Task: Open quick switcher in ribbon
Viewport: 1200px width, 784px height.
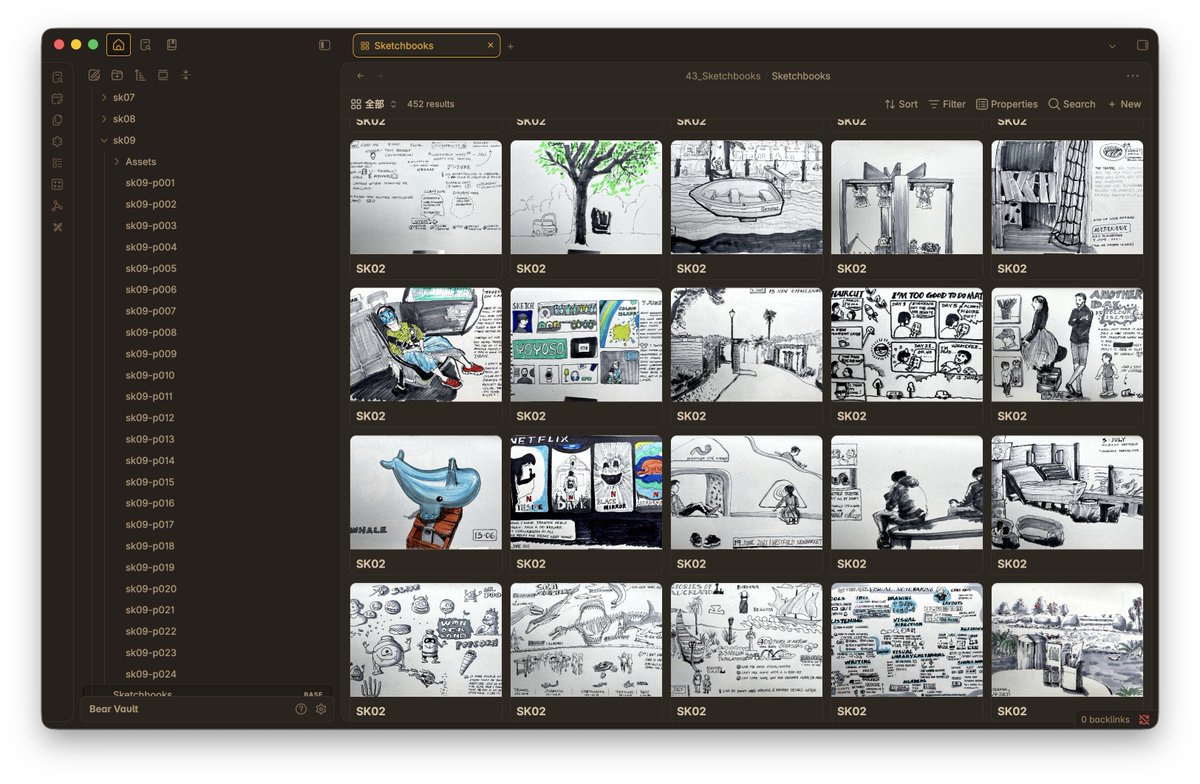Action: pyautogui.click(x=57, y=77)
